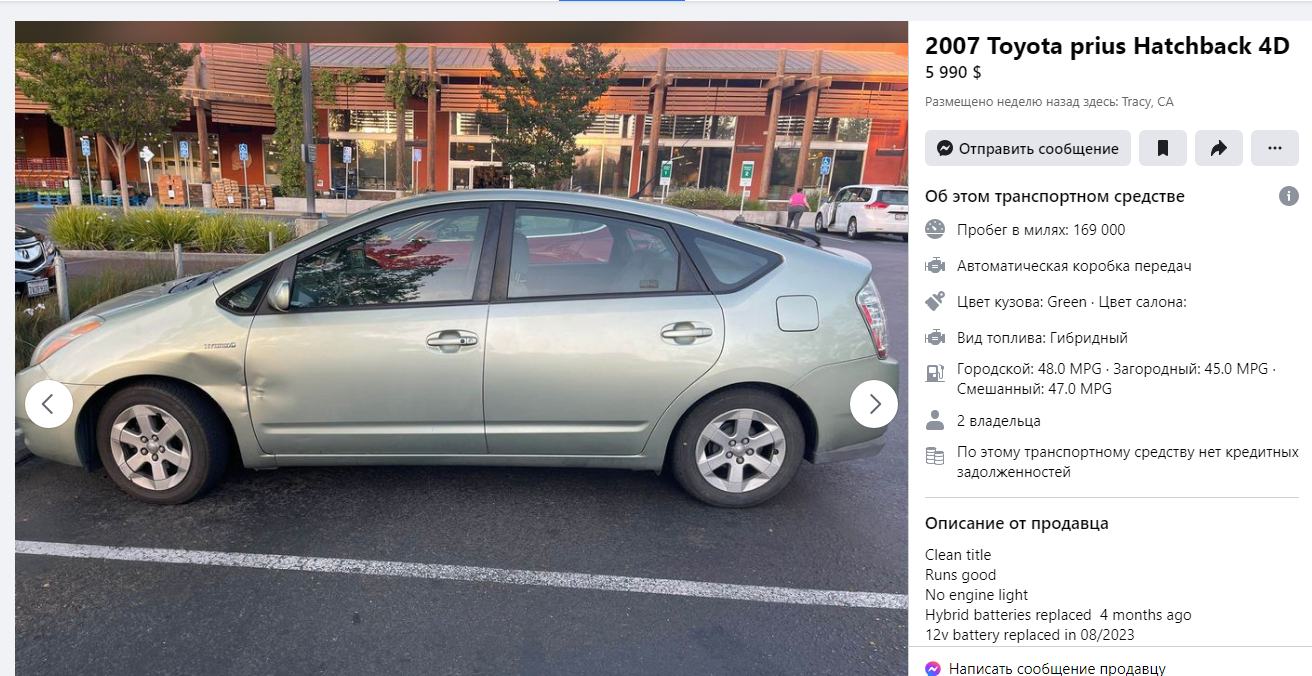Click the fuel pump MPG icon
Image resolution: width=1312 pixels, height=676 pixels.
935,373
